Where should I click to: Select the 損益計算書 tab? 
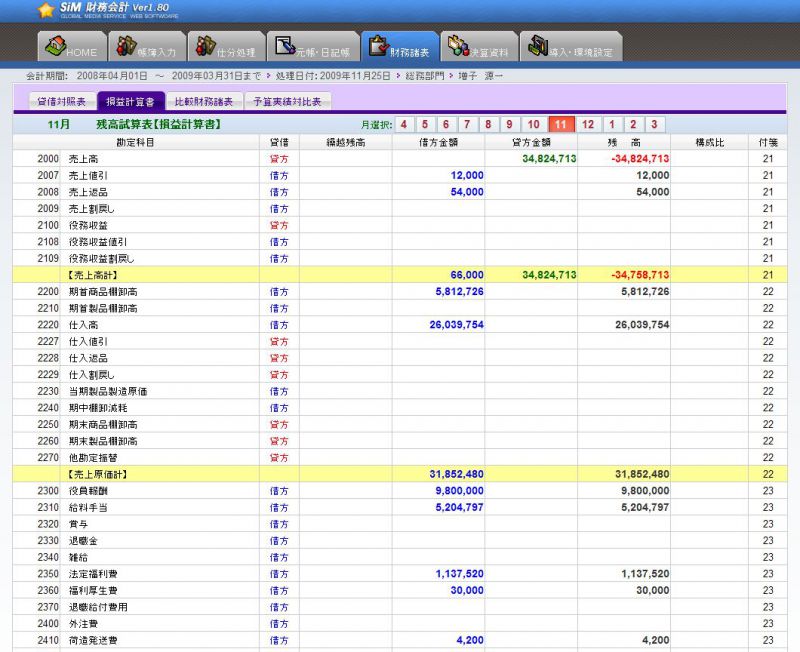coord(129,101)
